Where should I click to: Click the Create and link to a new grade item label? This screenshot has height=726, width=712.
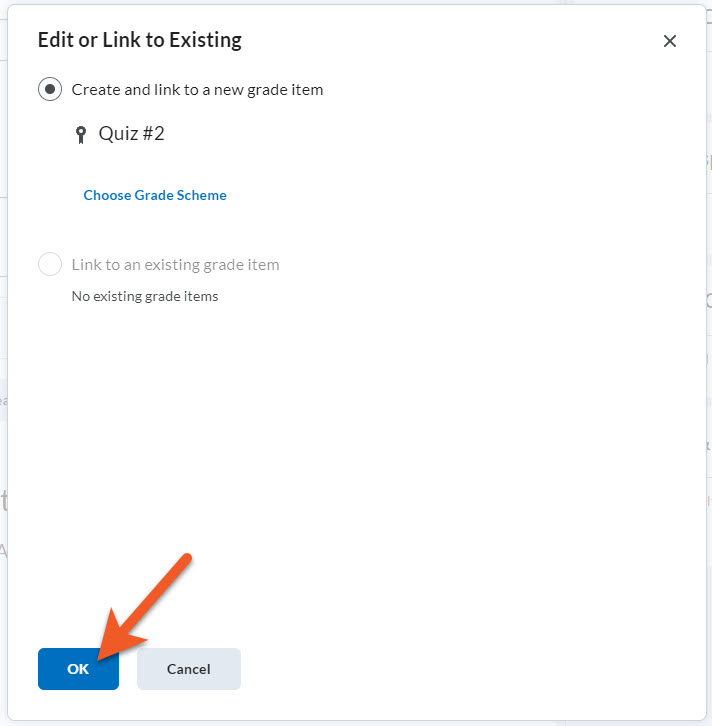click(x=197, y=90)
